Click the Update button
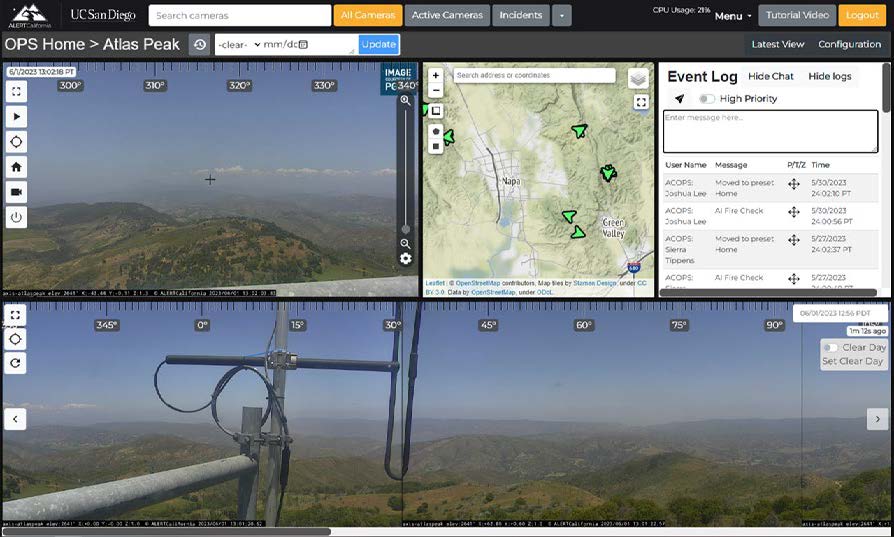The width and height of the screenshot is (894, 537). 379,45
